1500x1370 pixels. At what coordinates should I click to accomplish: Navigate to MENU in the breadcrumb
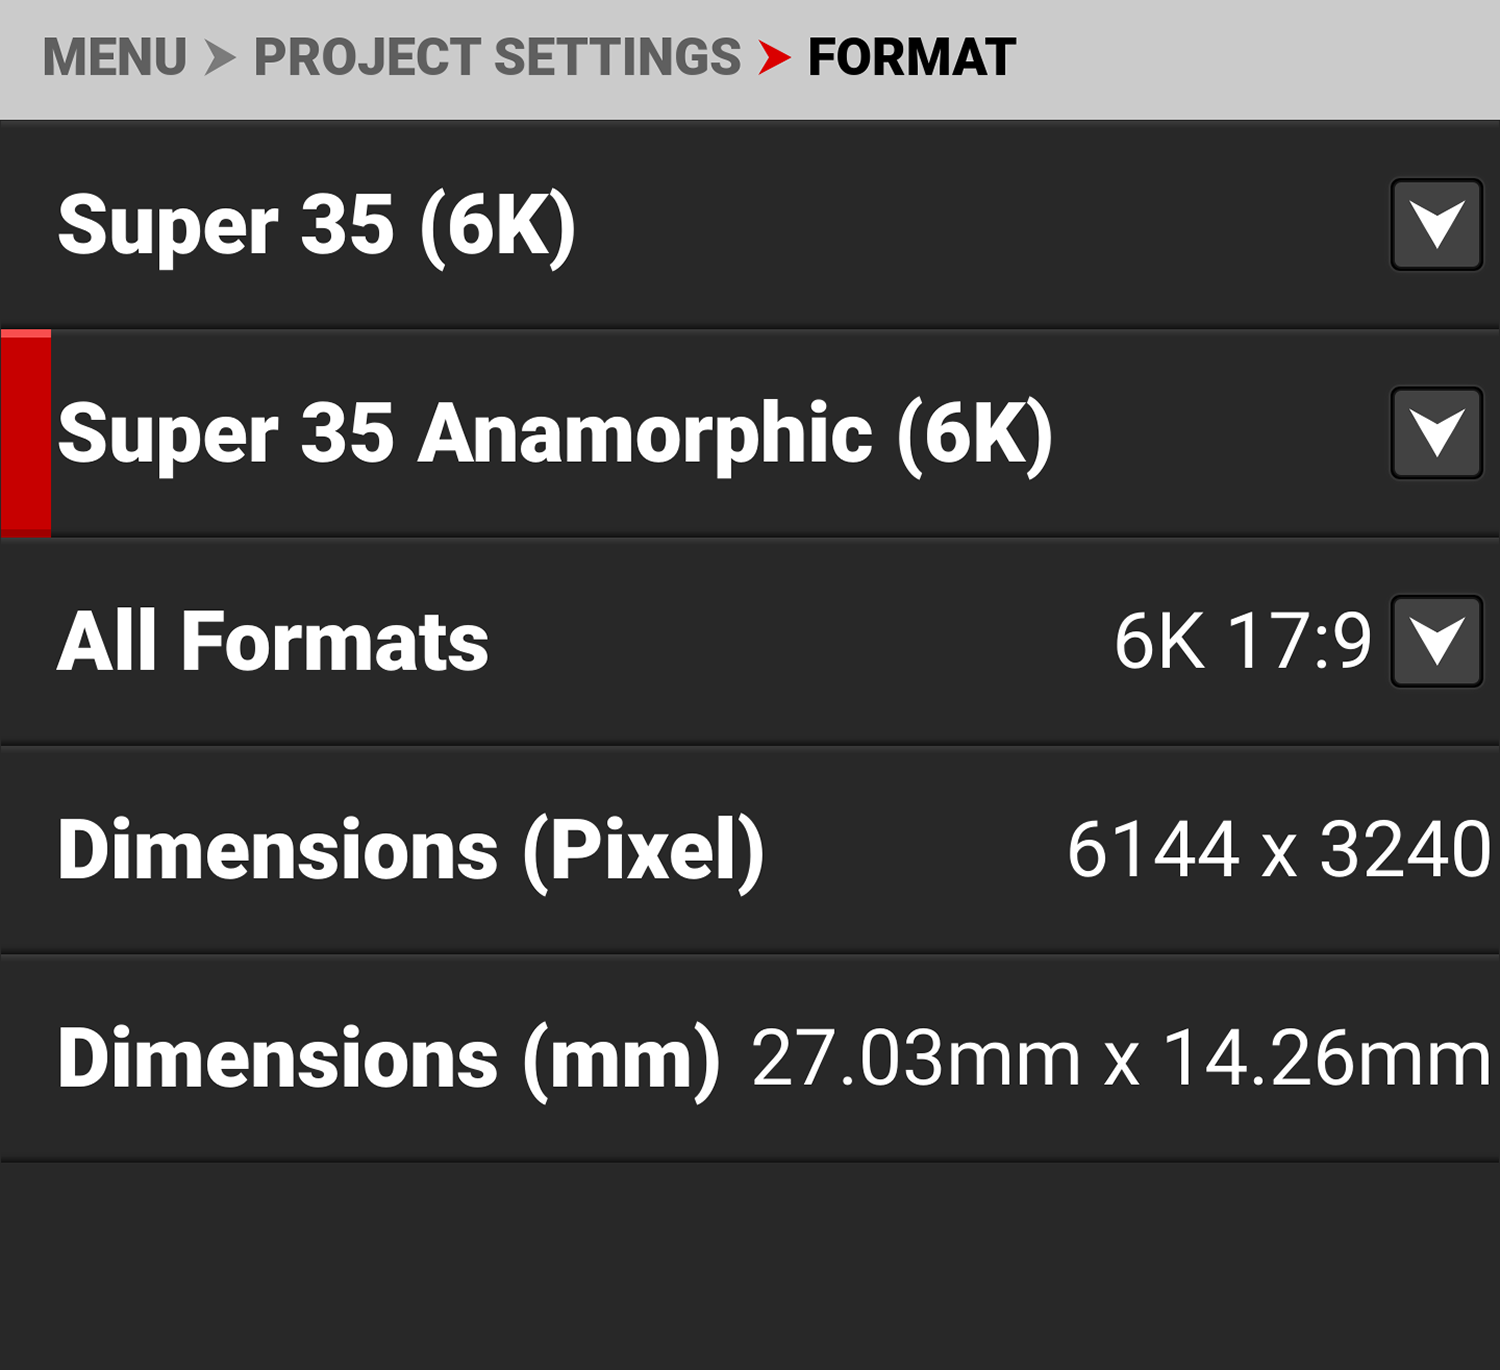(x=115, y=56)
